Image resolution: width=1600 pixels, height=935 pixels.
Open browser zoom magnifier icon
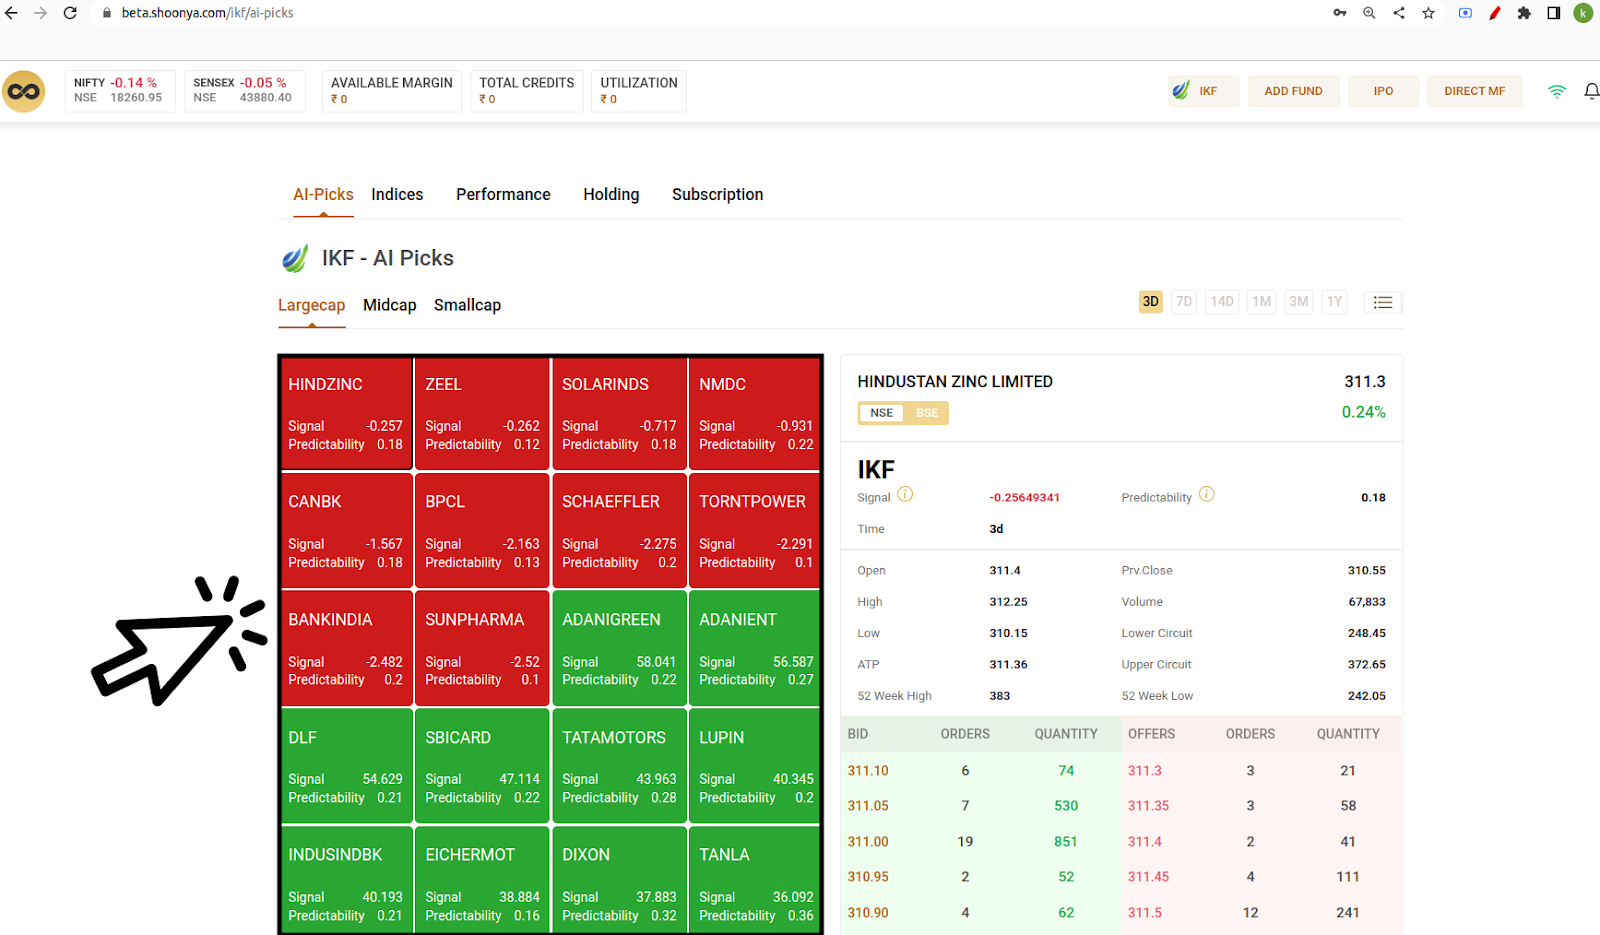(x=1369, y=13)
